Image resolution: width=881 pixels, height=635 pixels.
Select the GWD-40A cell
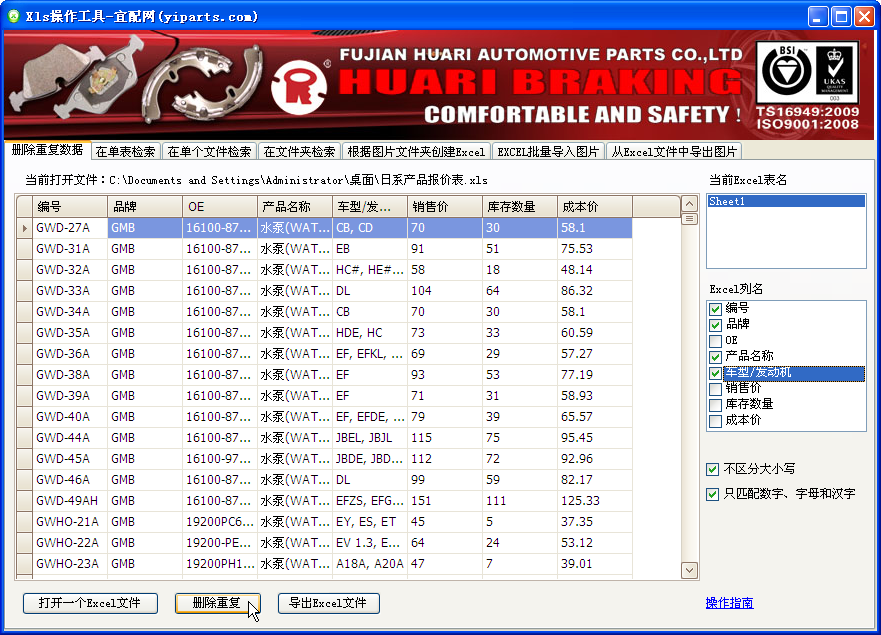pyautogui.click(x=70, y=417)
